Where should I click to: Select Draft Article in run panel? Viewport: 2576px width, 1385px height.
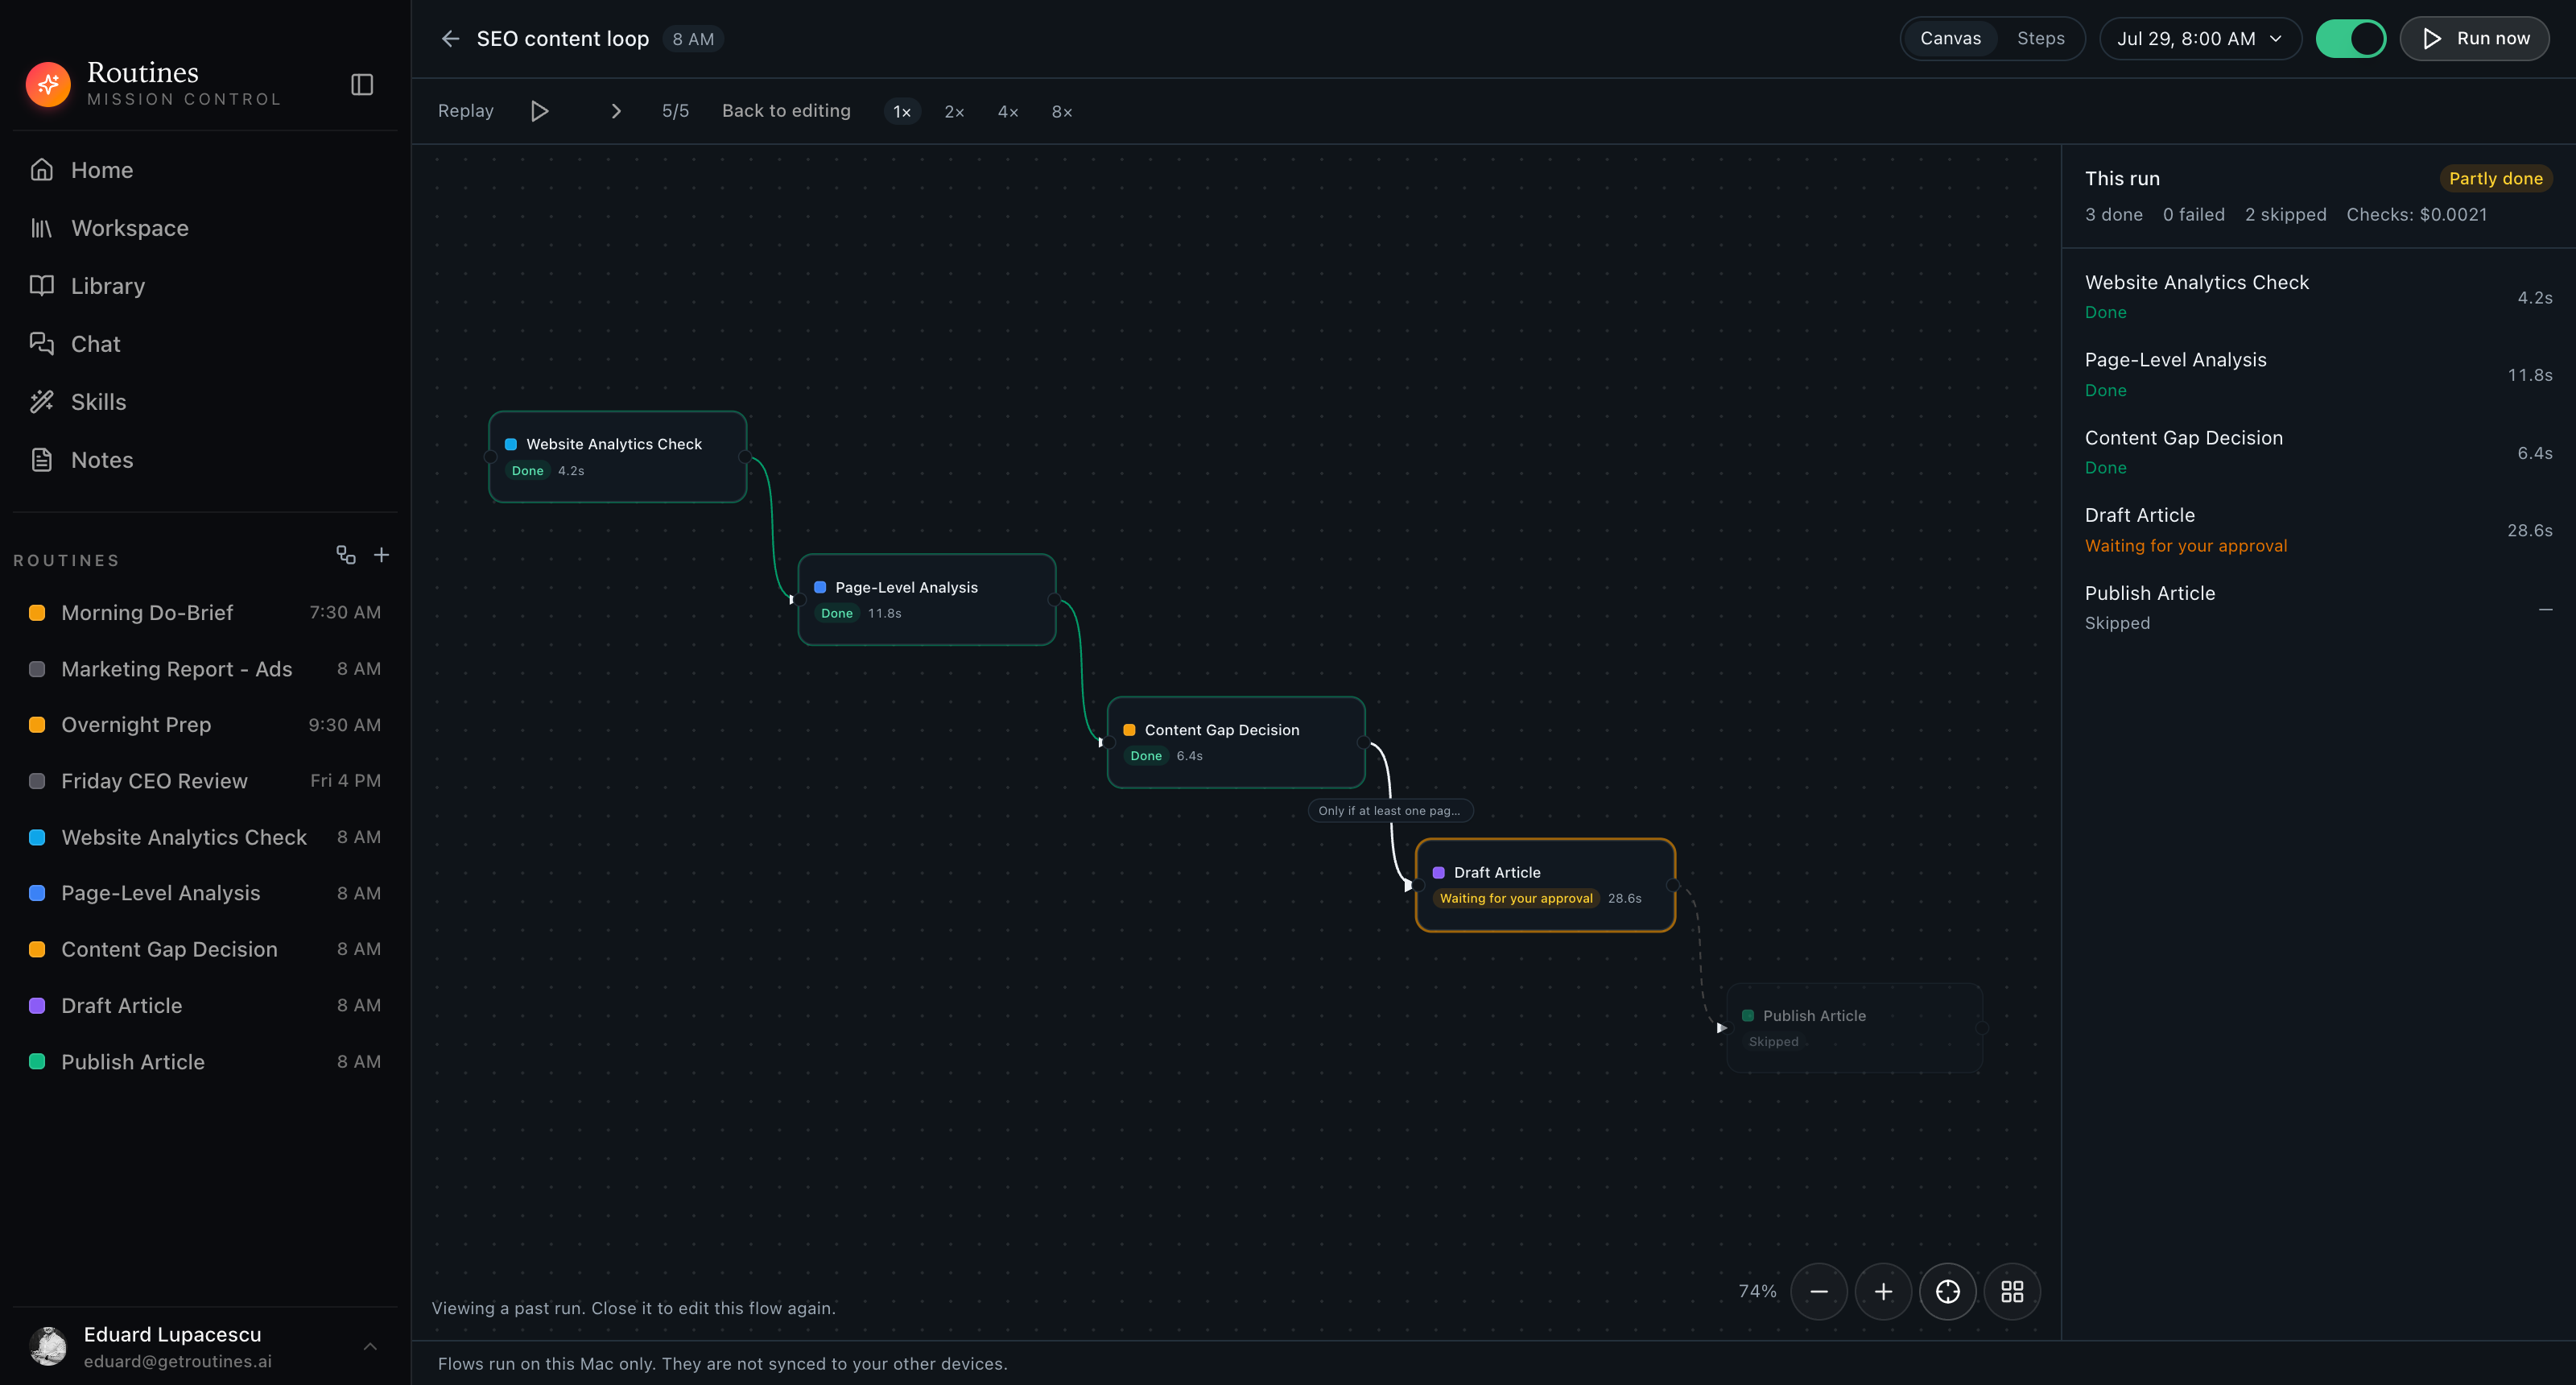click(2318, 530)
